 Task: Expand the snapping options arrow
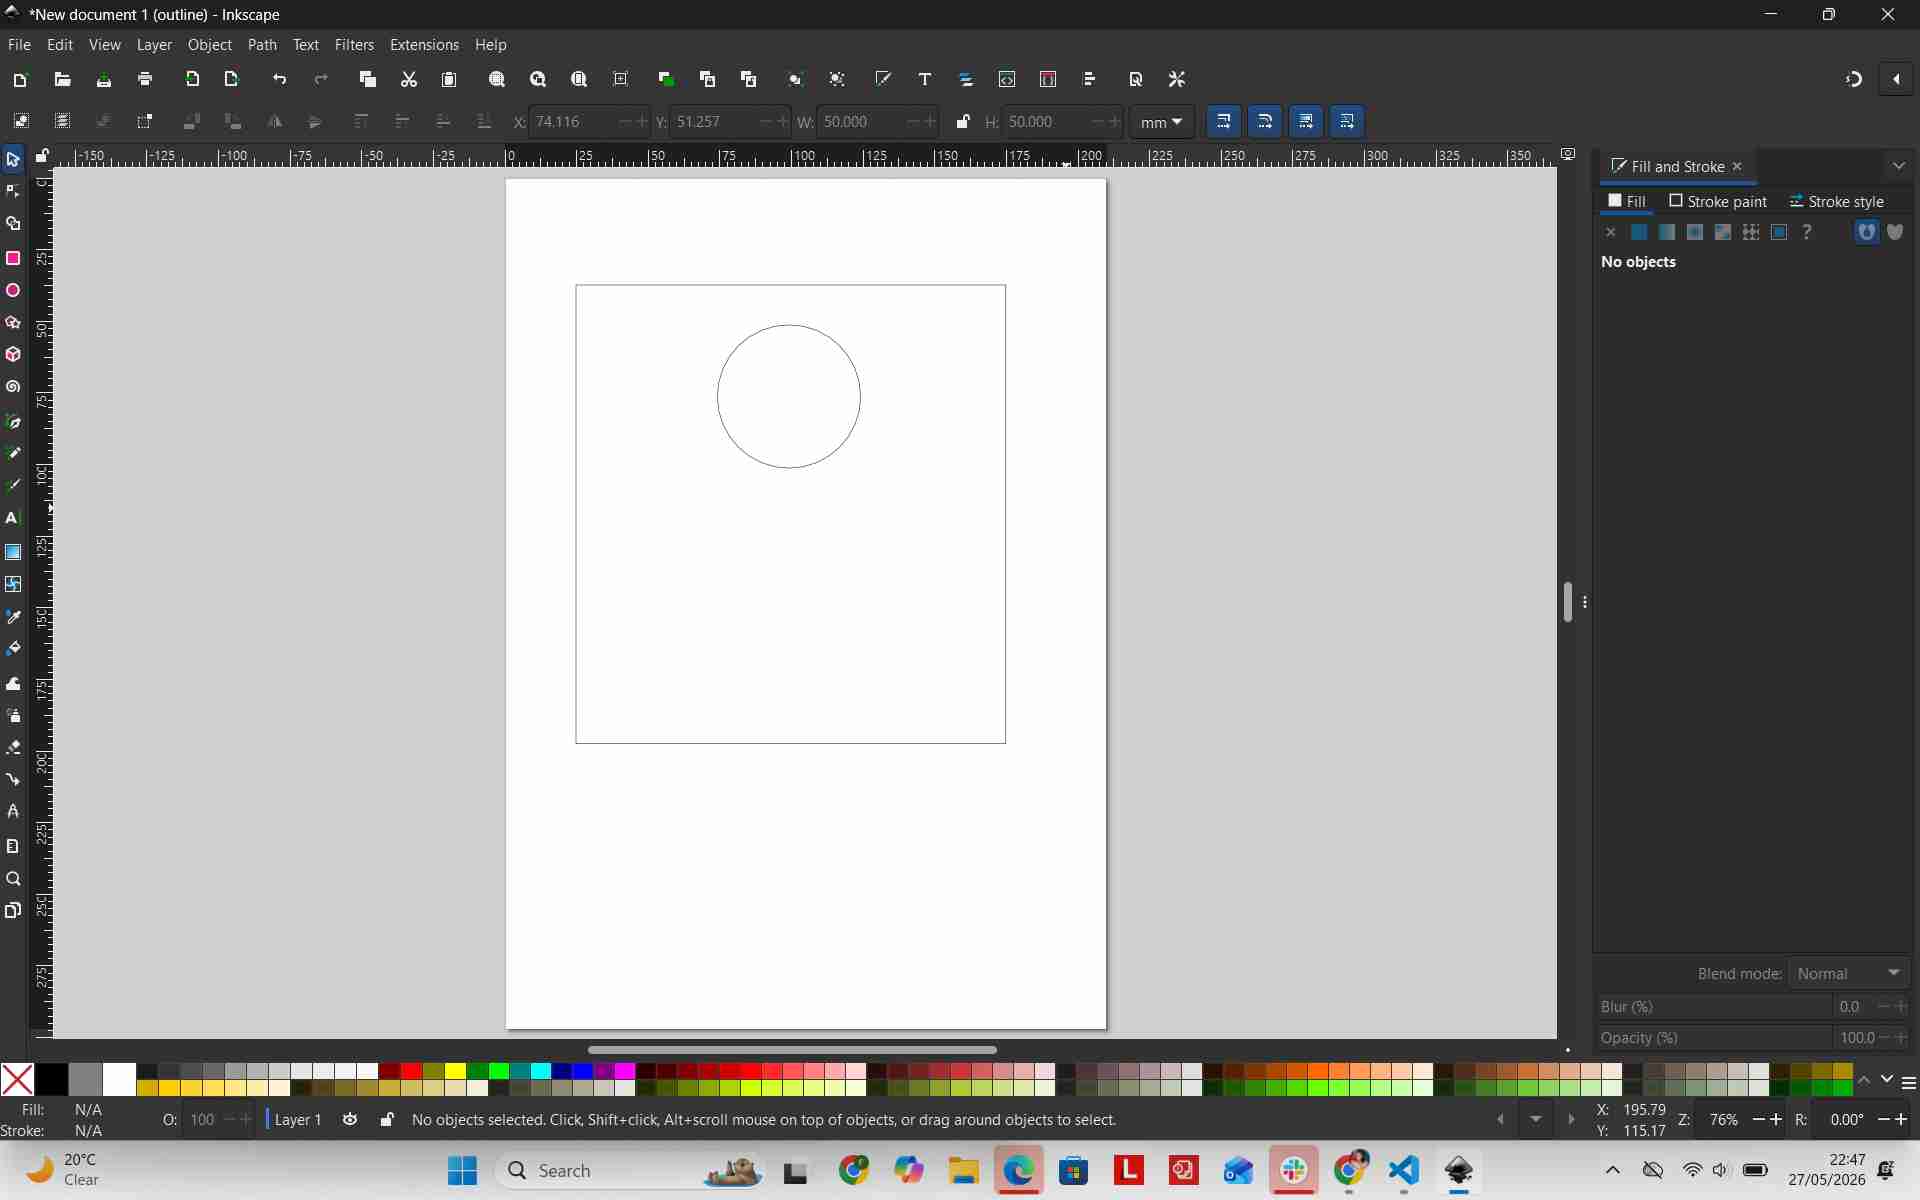point(1896,79)
